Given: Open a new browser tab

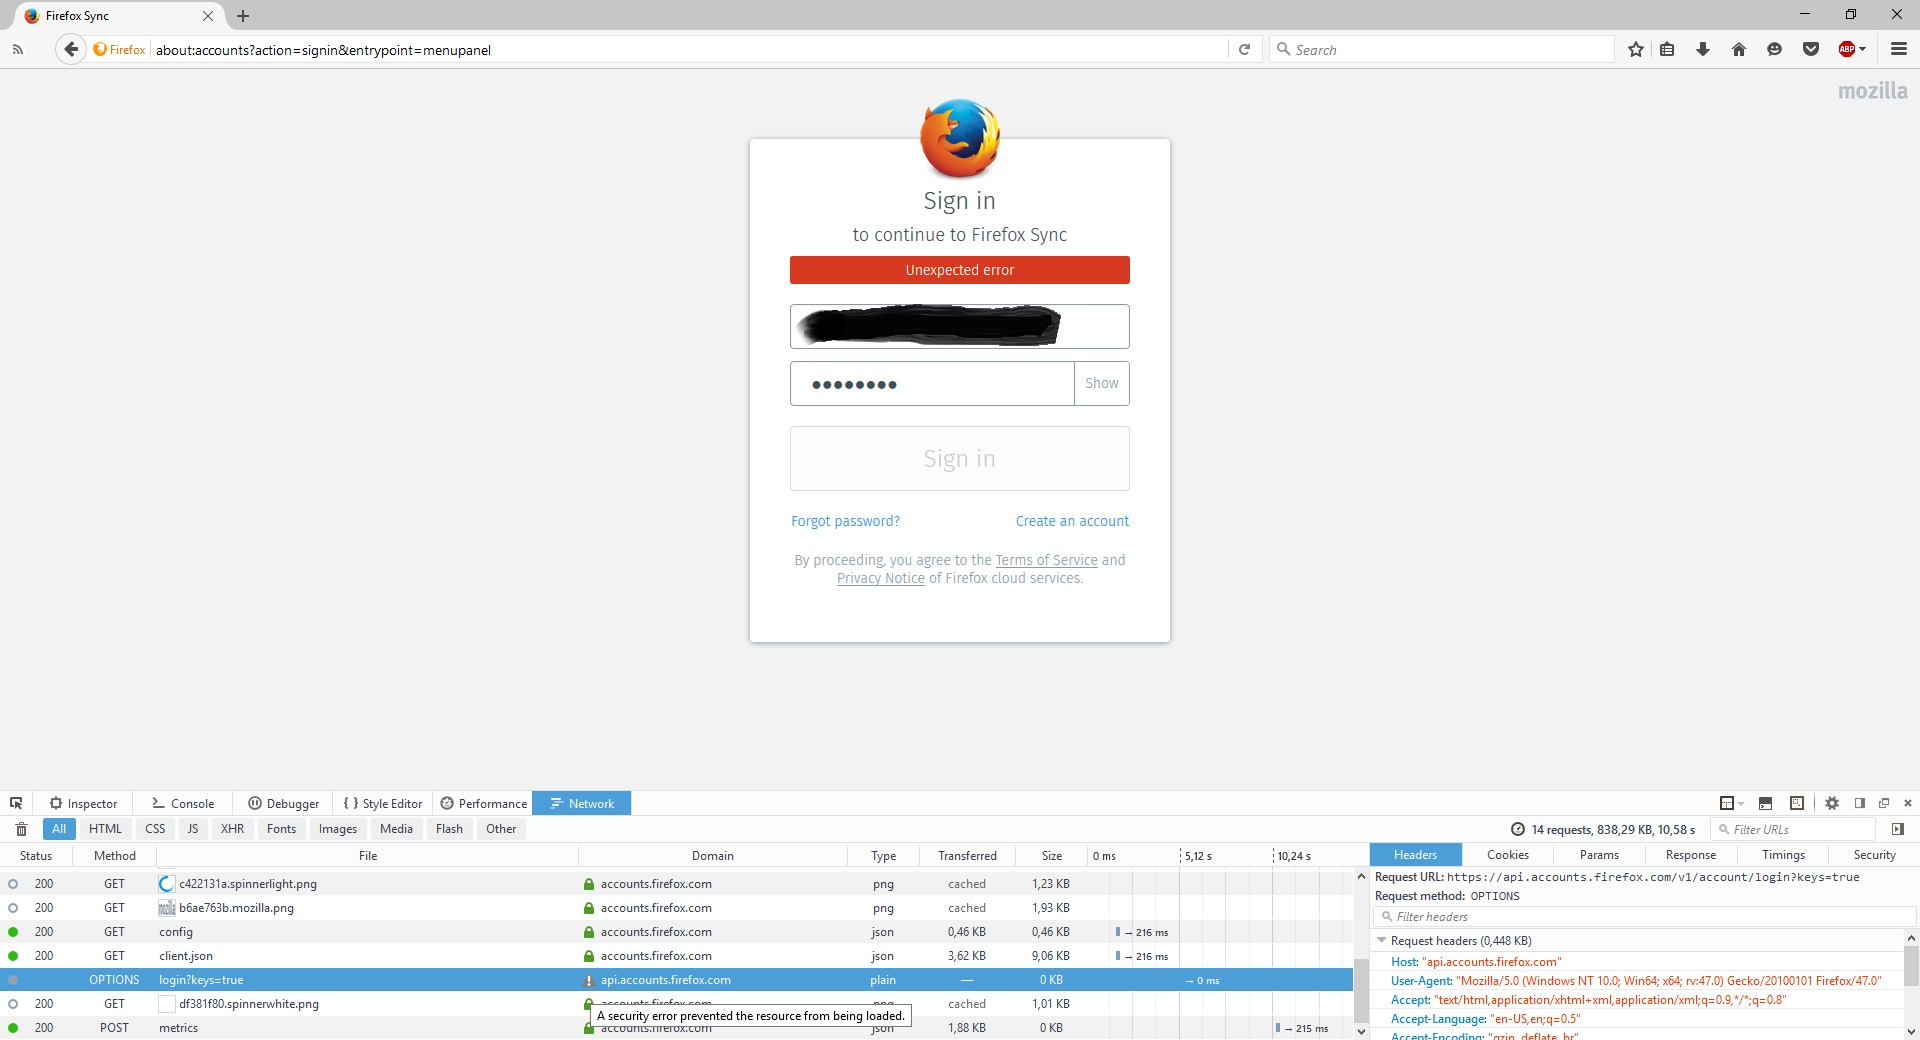Looking at the screenshot, I should pos(243,16).
